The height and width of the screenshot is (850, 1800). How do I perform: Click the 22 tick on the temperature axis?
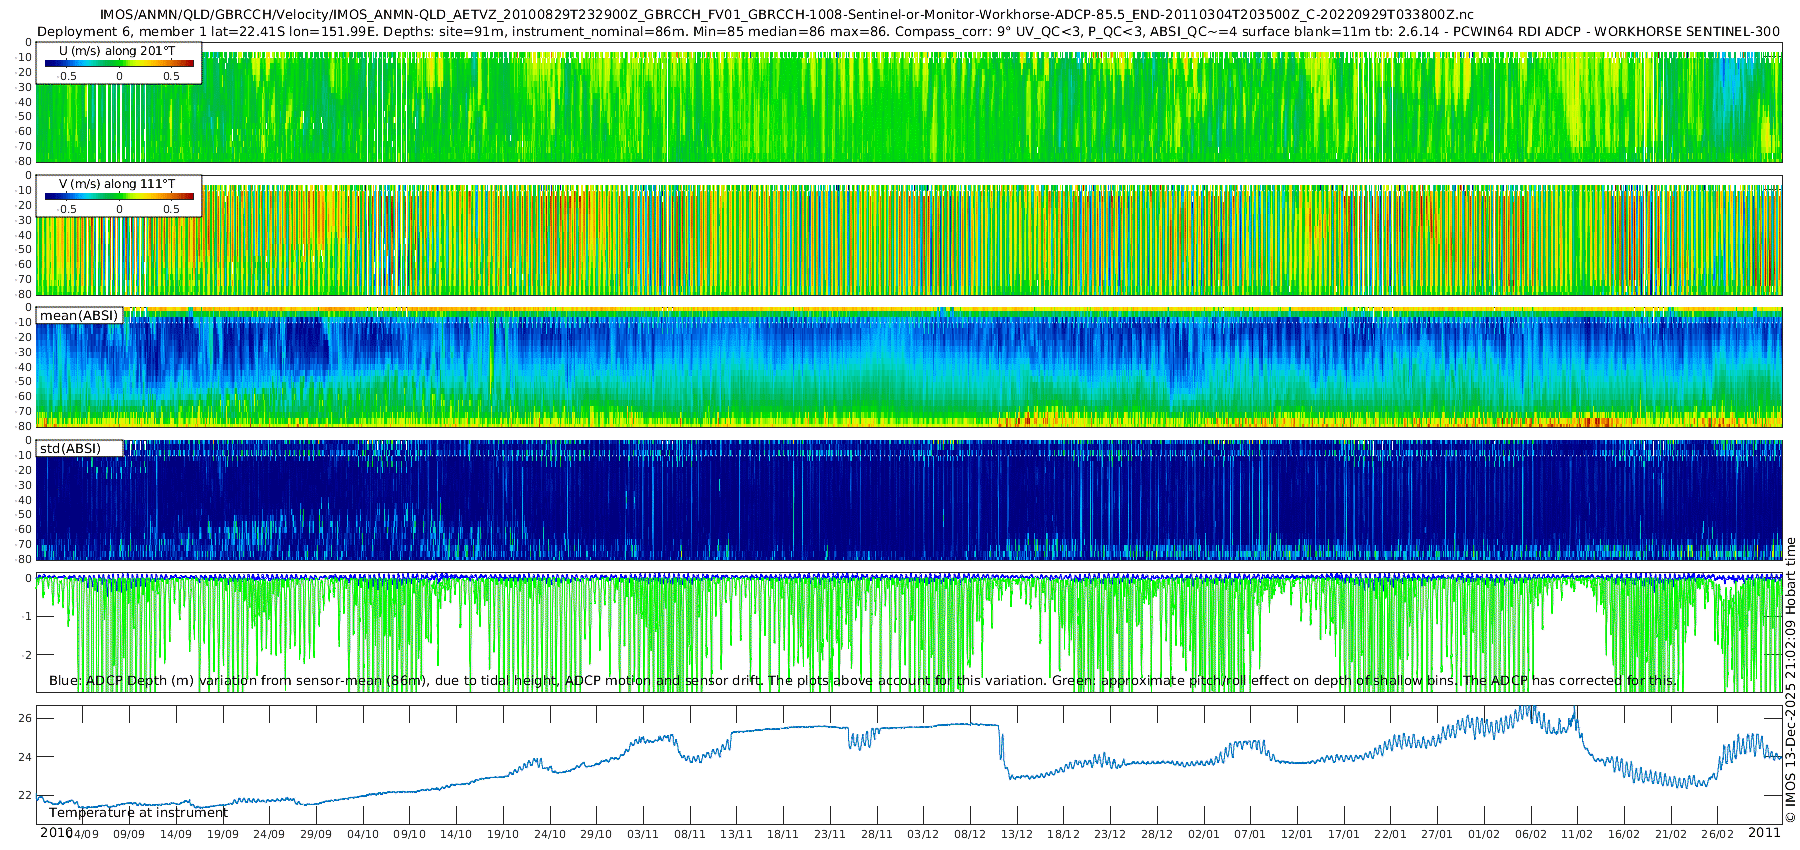coord(25,796)
